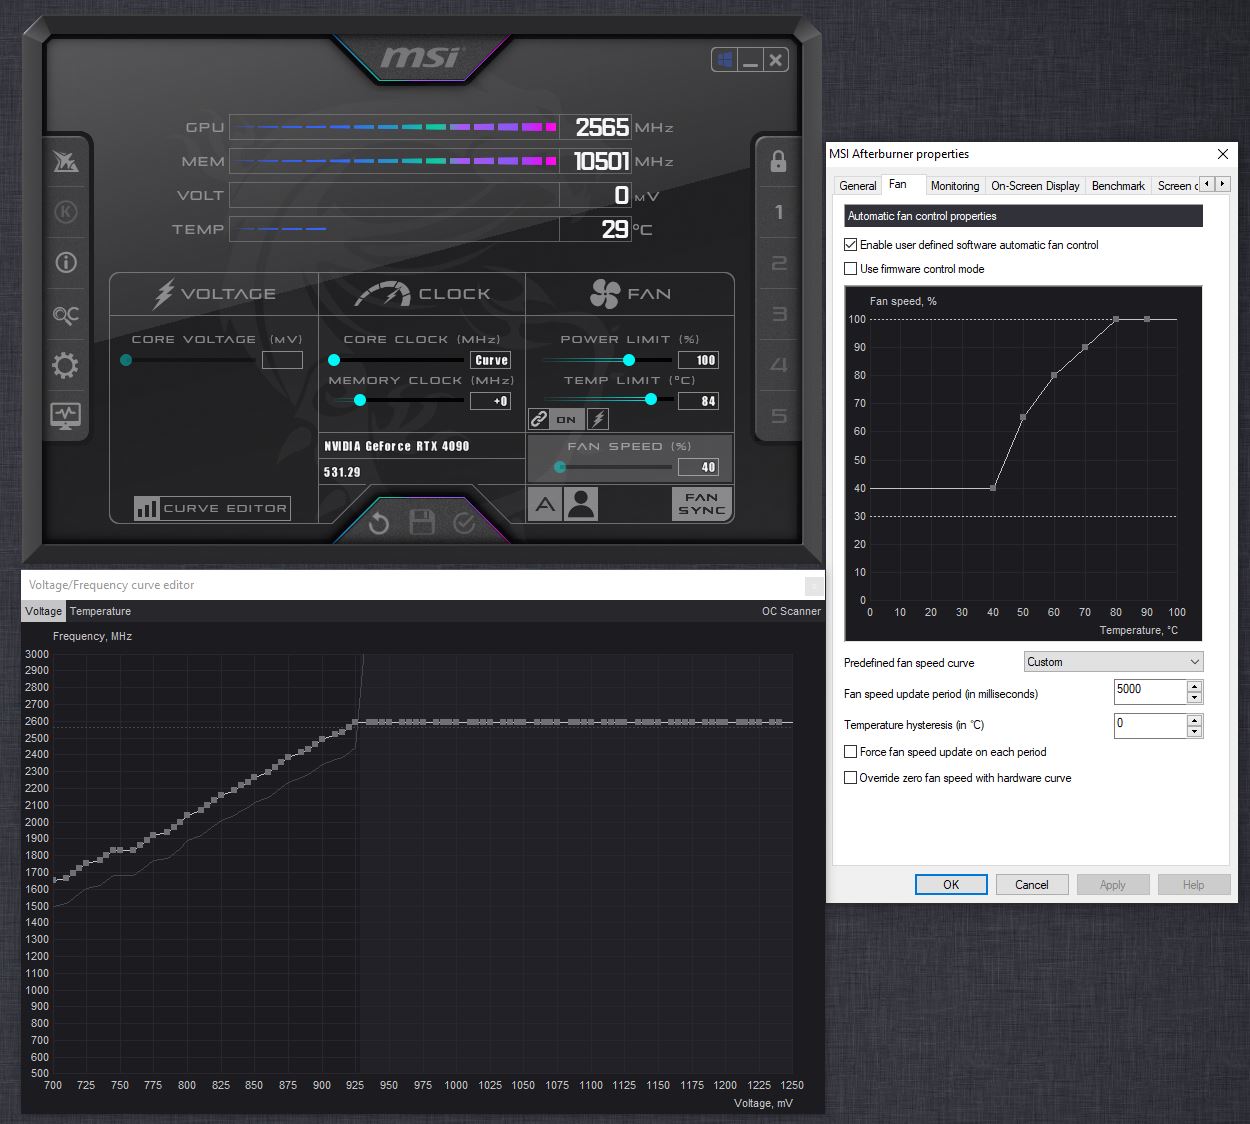
Task: Launch the OC Scanner magnifier icon
Action: (x=66, y=315)
